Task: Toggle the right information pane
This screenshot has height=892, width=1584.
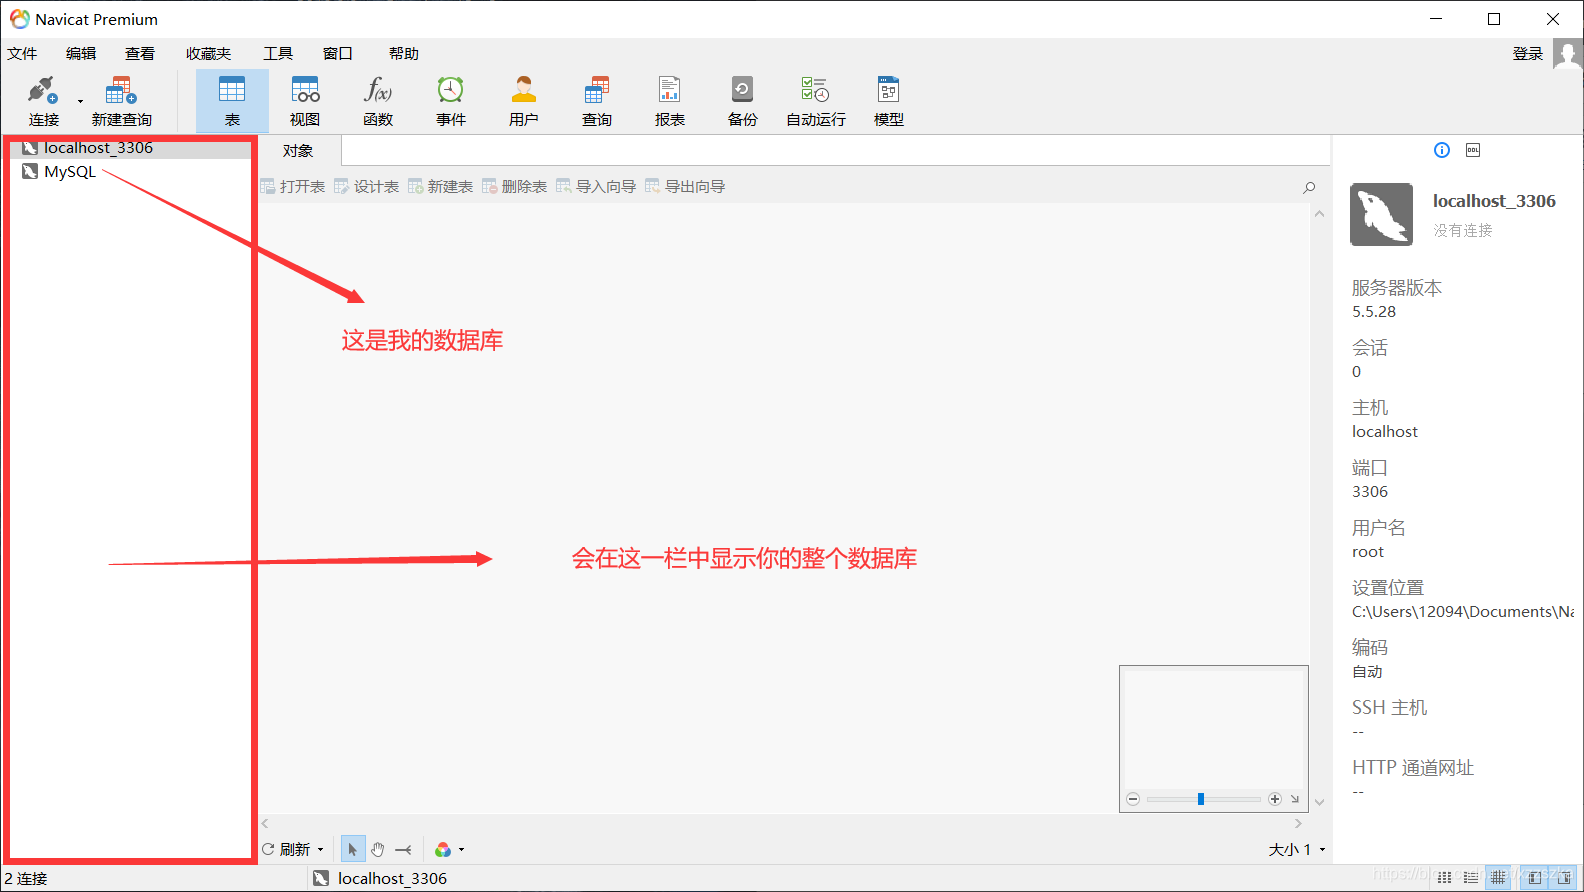Action: click(1564, 878)
